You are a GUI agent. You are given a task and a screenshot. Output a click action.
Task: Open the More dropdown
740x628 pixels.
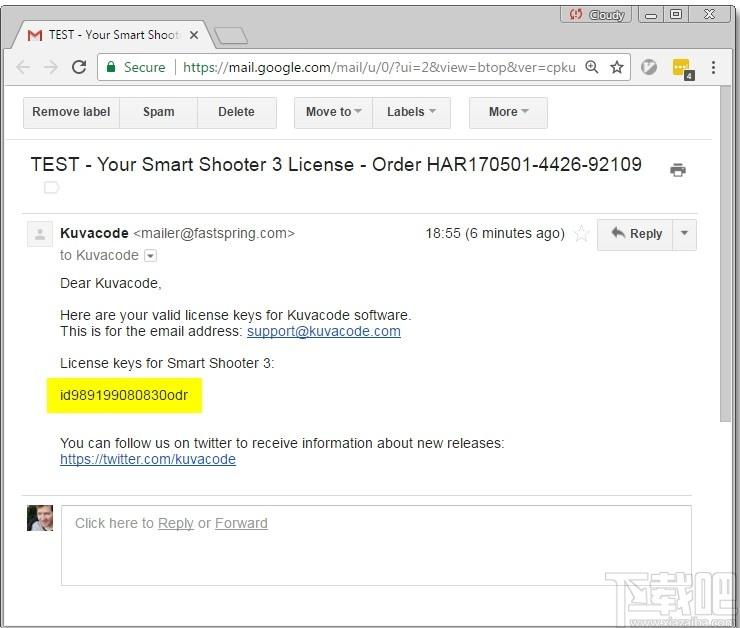point(508,112)
